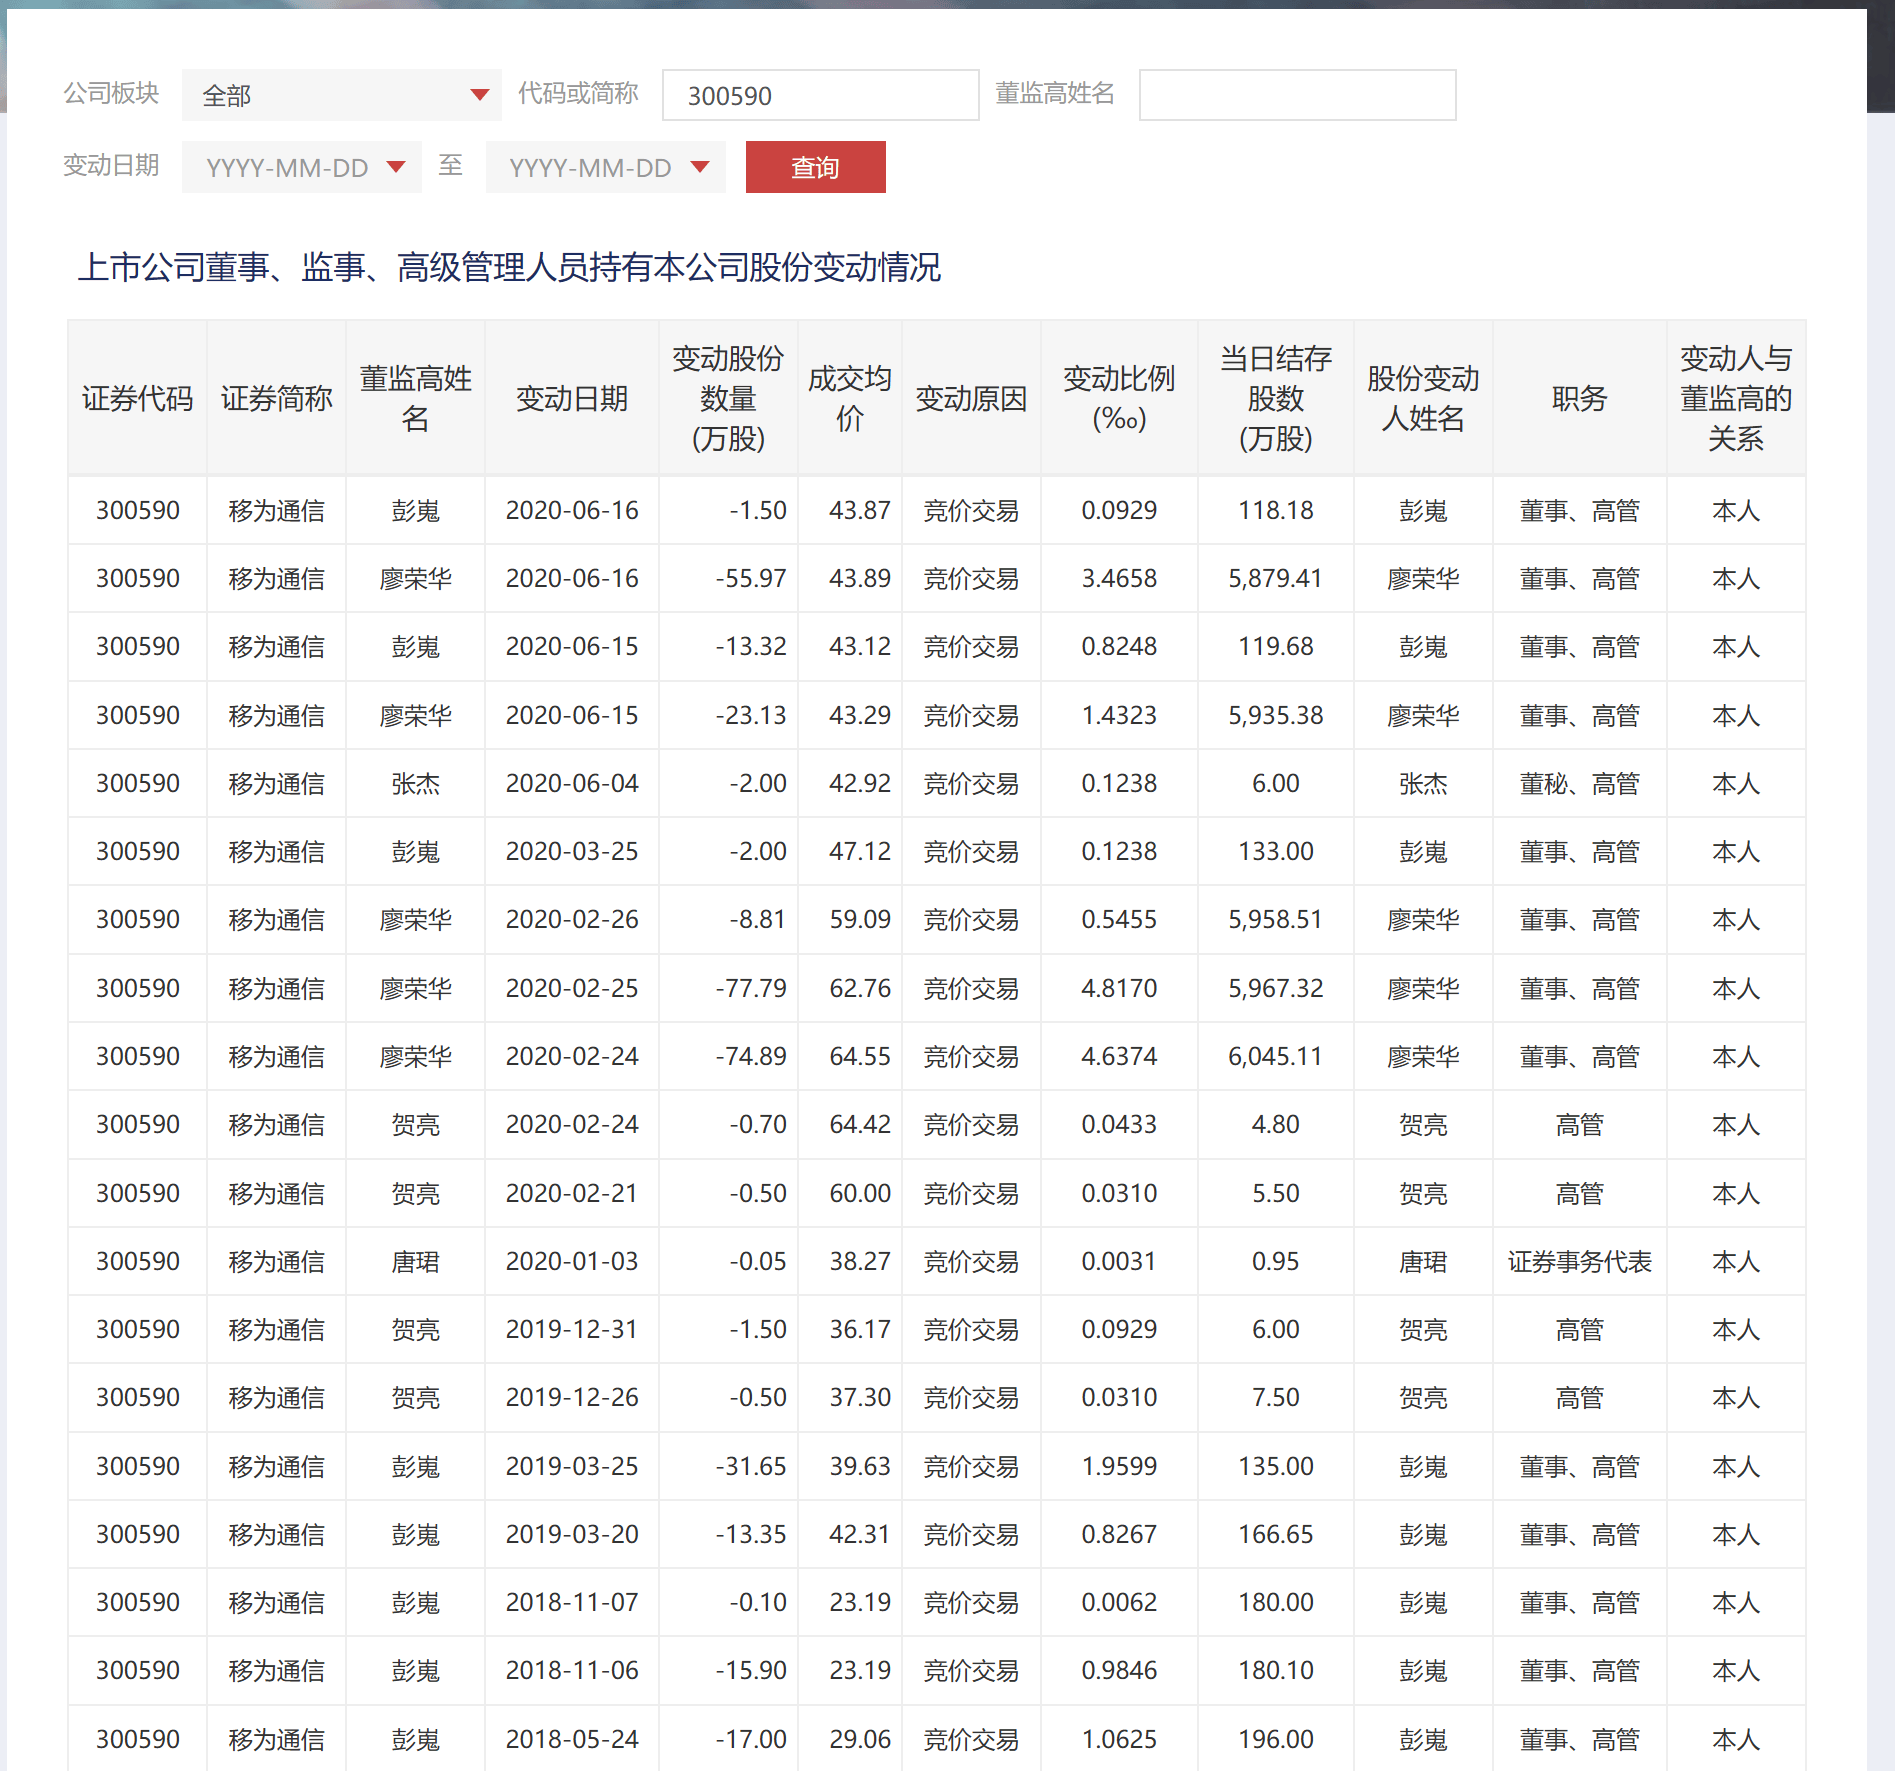
Task: Click 董秘、高管 position cell for 张杰
Action: [x=1578, y=783]
